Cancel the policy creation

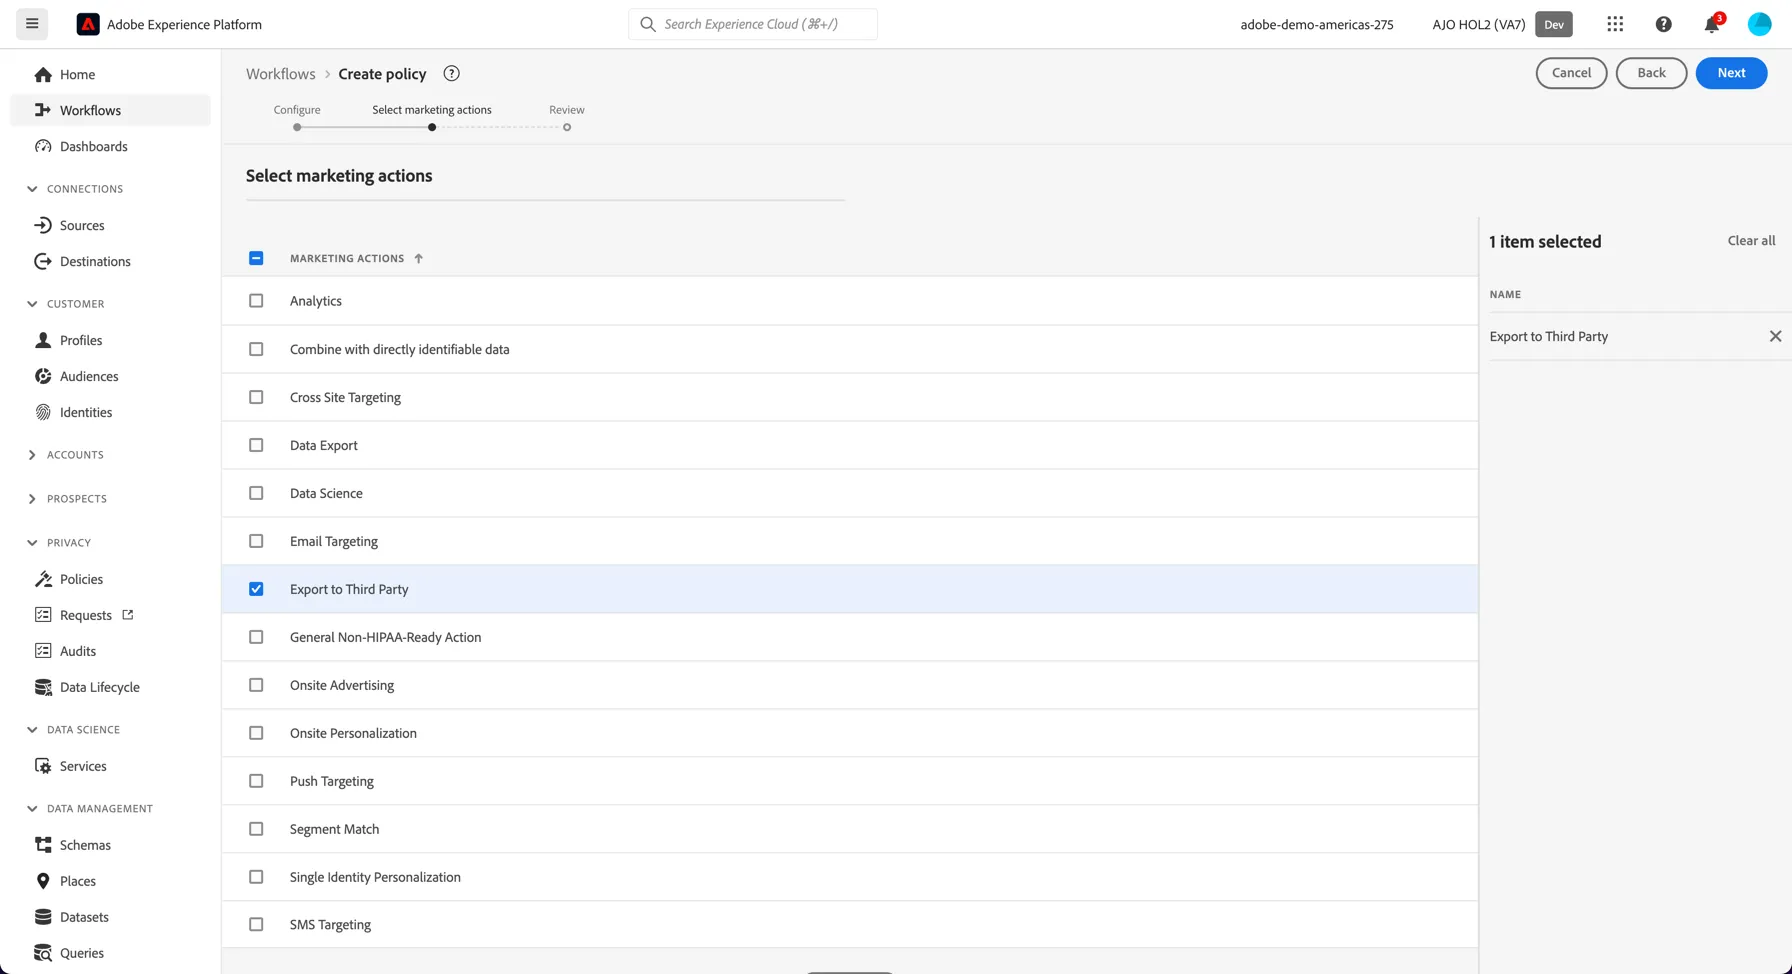pyautogui.click(x=1571, y=73)
